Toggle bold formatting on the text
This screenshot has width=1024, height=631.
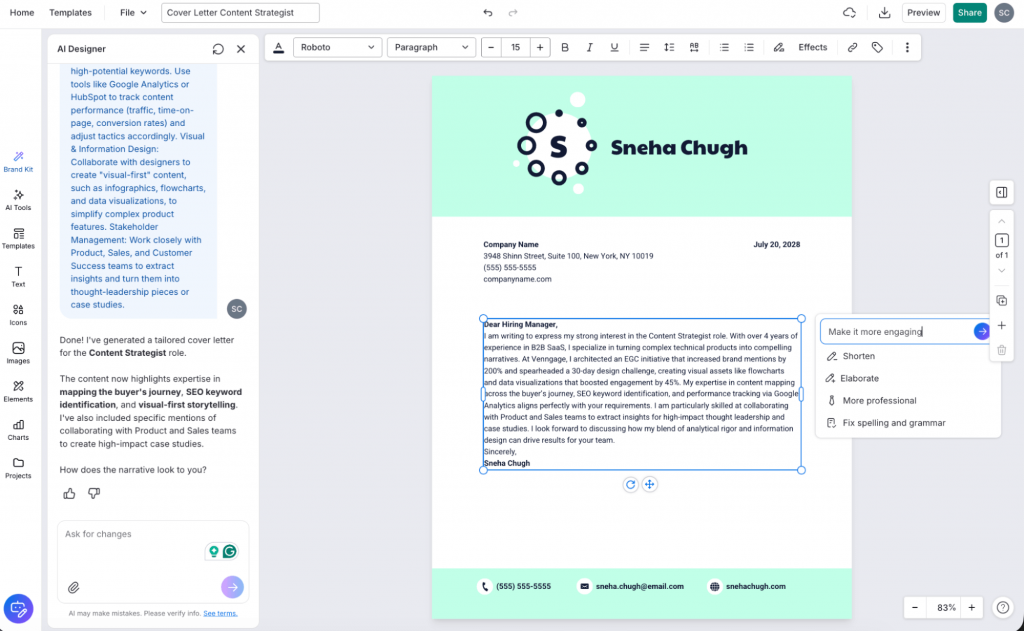[x=565, y=46]
